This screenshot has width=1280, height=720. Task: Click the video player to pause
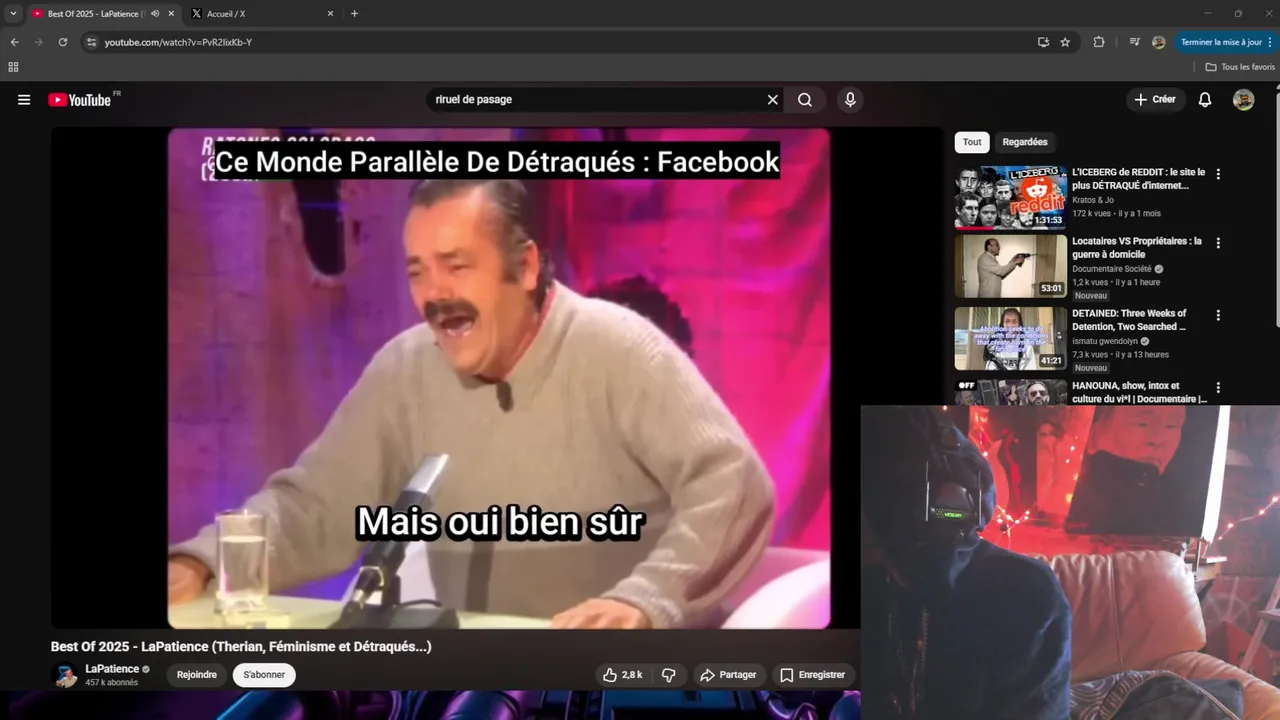point(498,378)
